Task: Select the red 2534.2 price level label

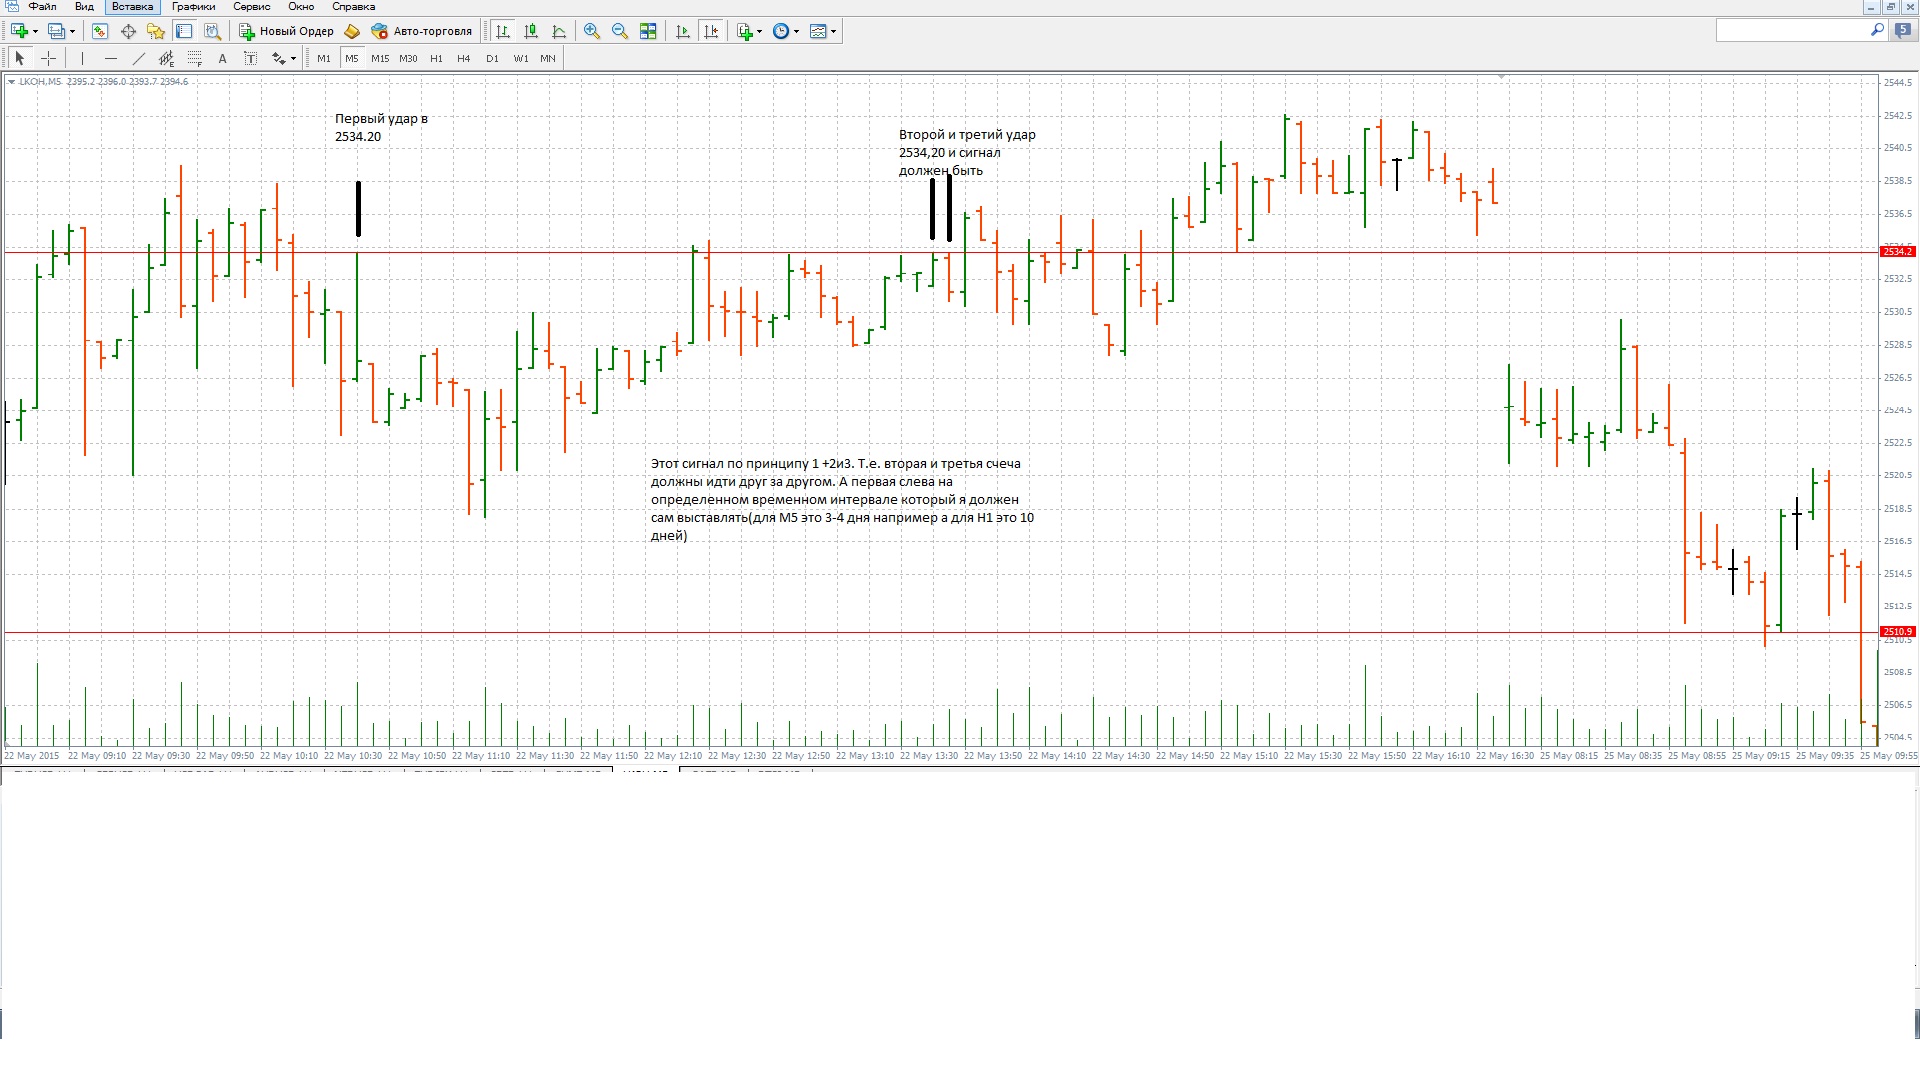Action: 1897,252
